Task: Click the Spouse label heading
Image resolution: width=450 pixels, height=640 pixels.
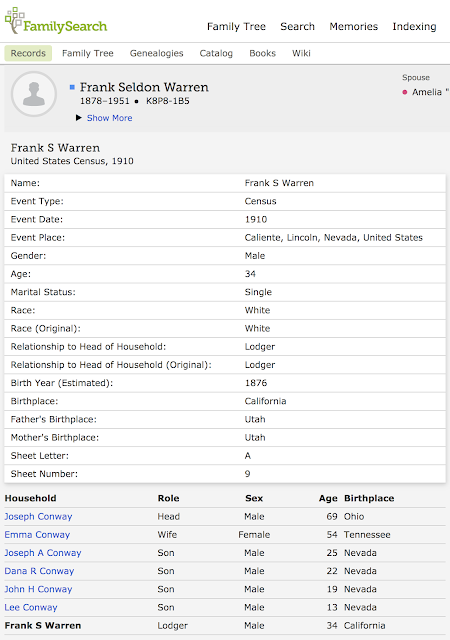Action: pos(416,78)
